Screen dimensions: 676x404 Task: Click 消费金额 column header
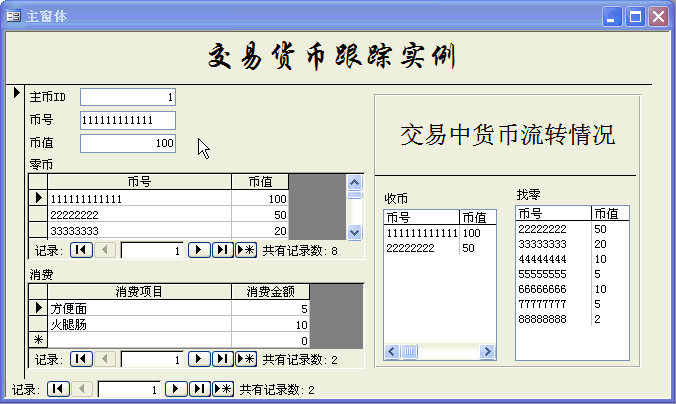pos(270,292)
